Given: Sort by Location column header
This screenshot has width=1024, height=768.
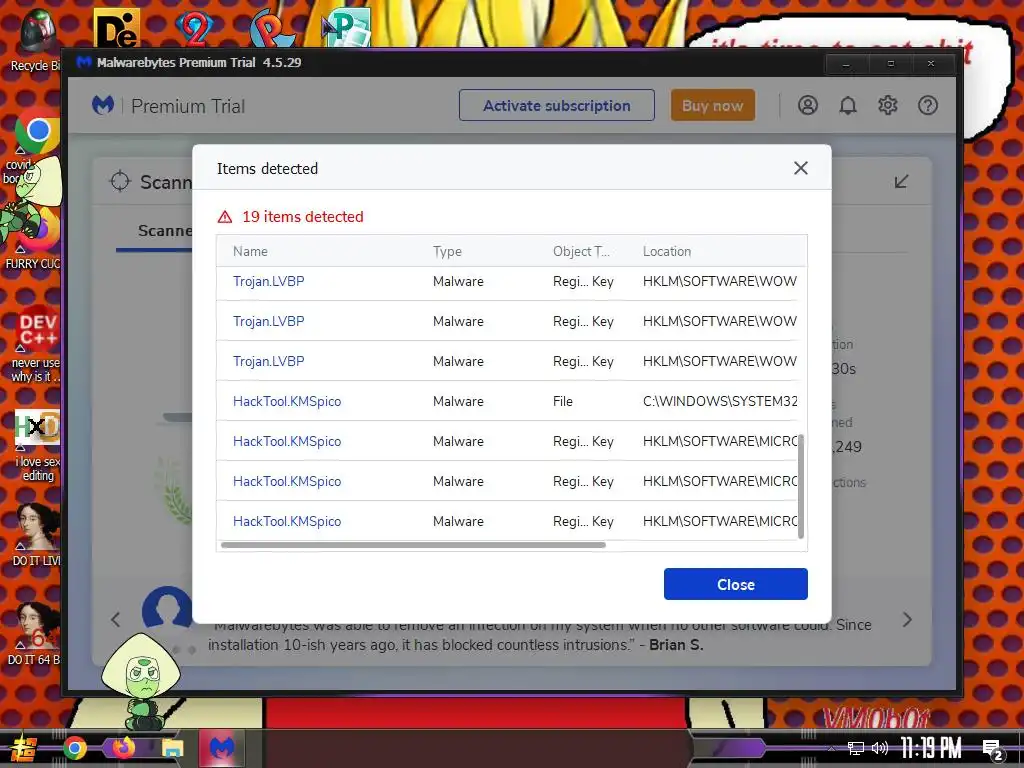Looking at the screenshot, I should 667,251.
